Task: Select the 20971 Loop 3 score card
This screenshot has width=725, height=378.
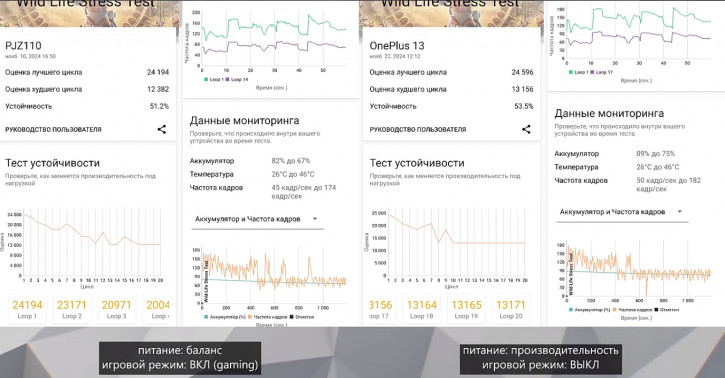Action: pyautogui.click(x=117, y=309)
